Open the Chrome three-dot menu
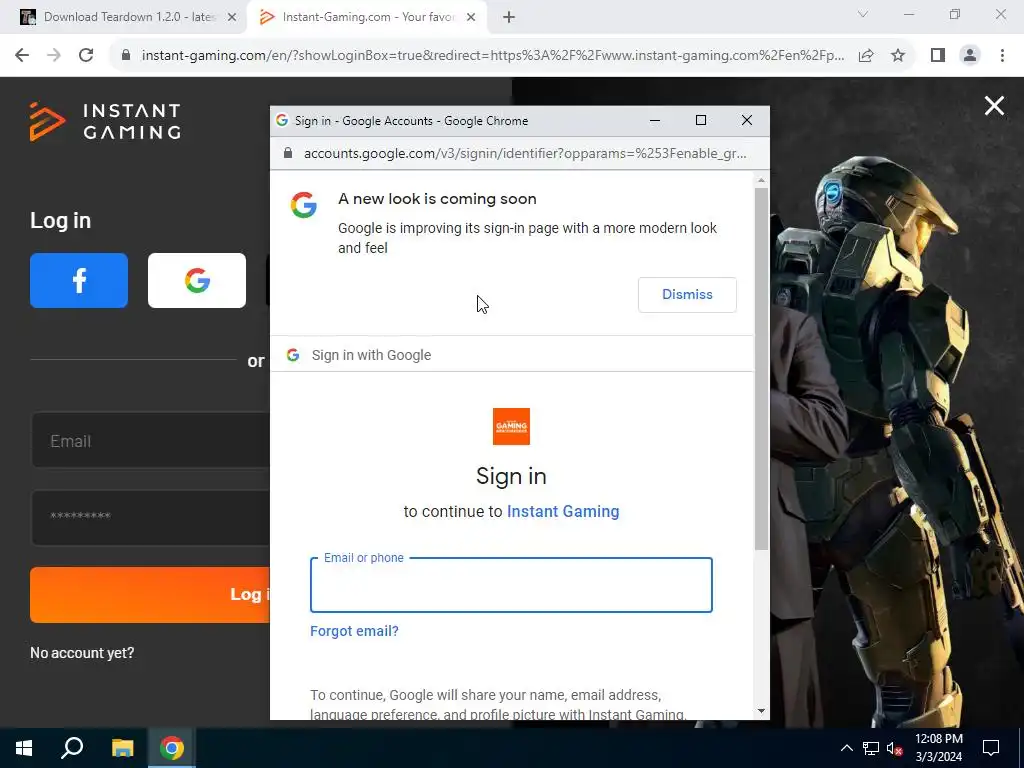The width and height of the screenshot is (1024, 768). (x=1002, y=56)
